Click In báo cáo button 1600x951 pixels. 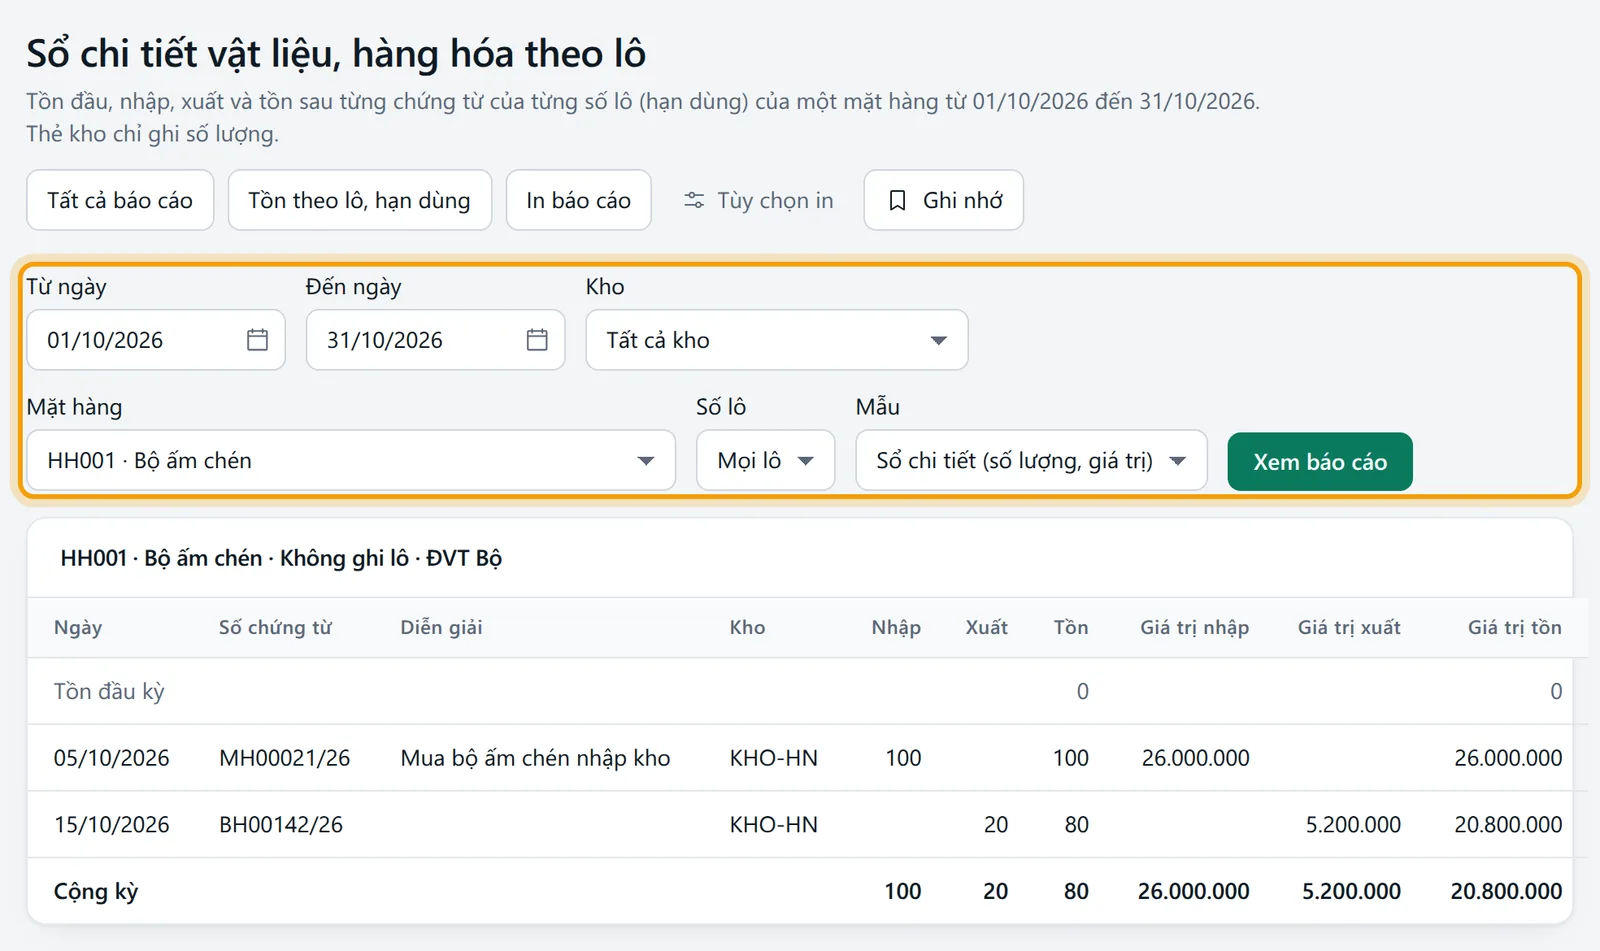pos(579,200)
